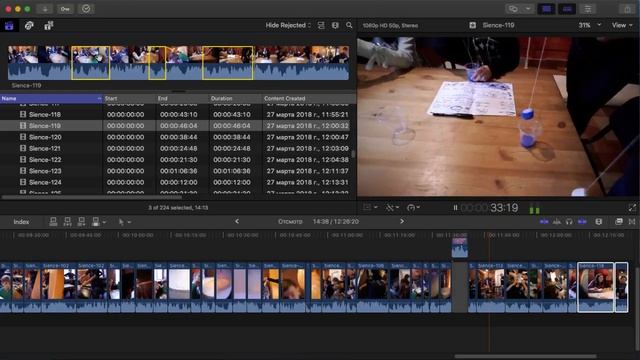Select the highlighted Sience-119 timeline clip

(x=596, y=287)
